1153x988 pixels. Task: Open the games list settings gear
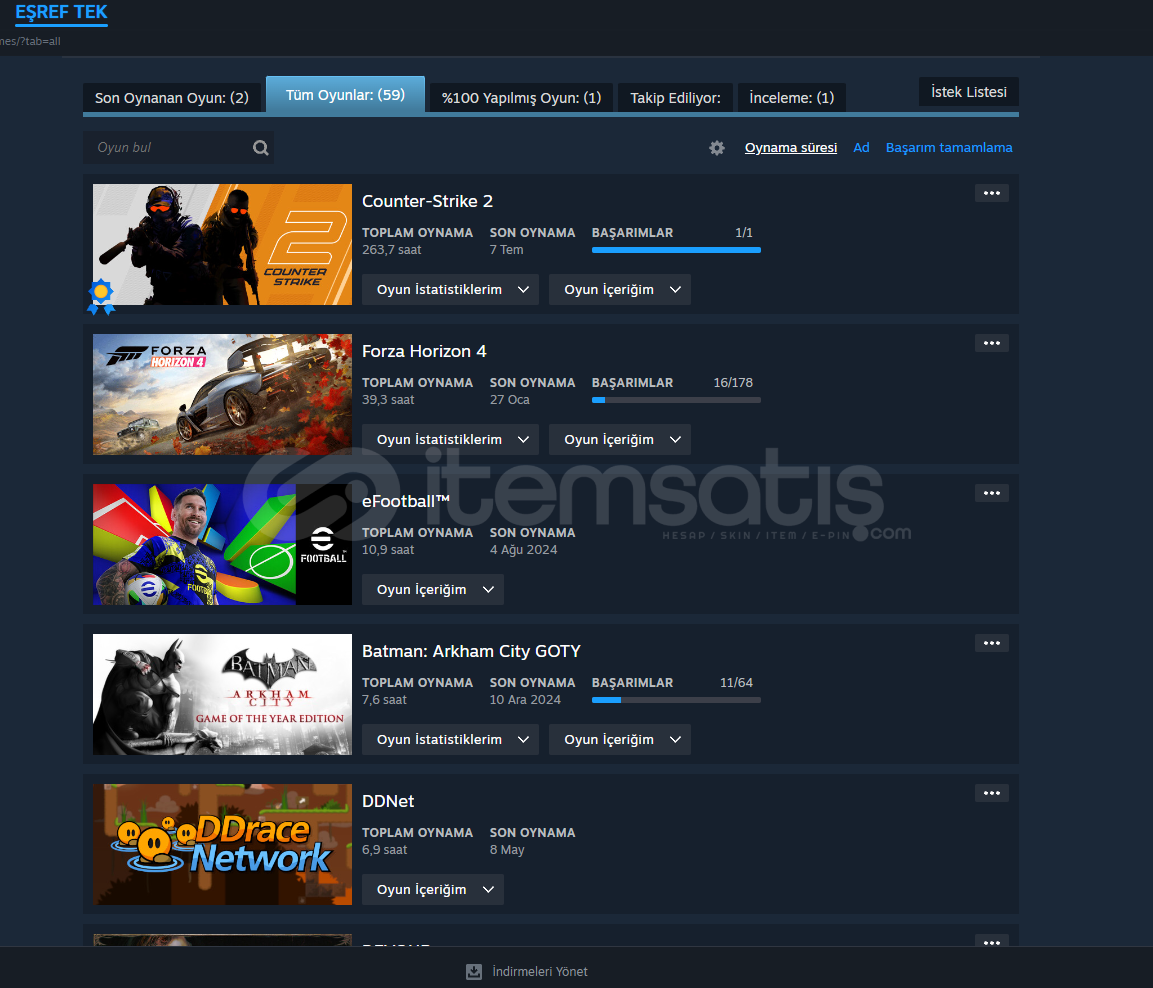point(717,148)
